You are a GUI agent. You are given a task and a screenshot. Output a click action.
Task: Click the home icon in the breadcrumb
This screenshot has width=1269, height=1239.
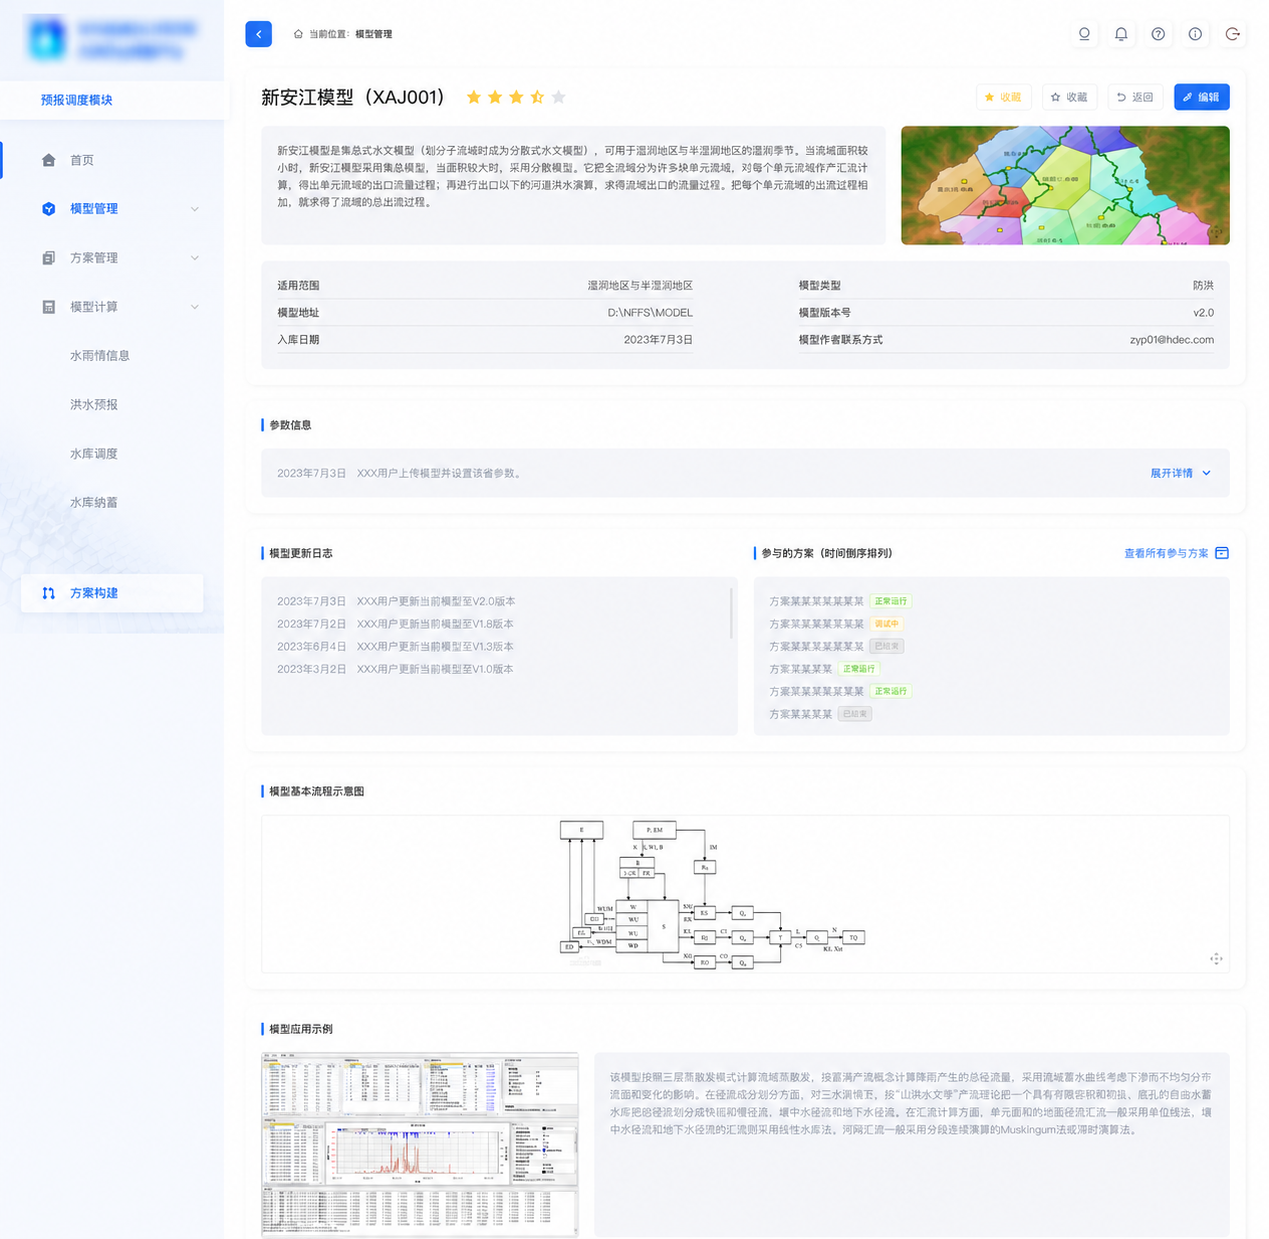point(298,34)
